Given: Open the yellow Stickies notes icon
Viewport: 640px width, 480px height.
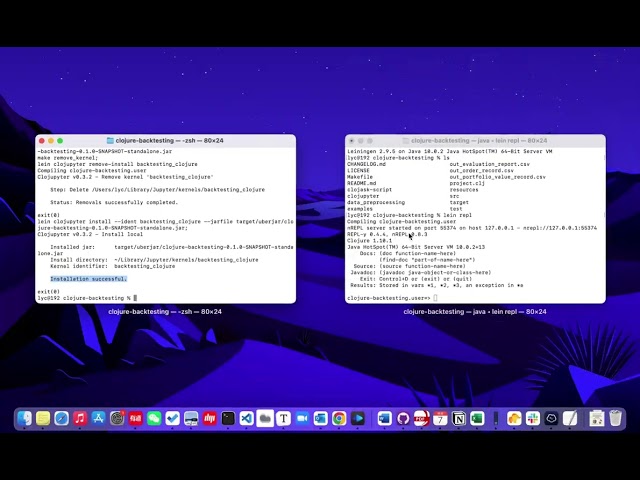Looking at the screenshot, I should (43, 418).
